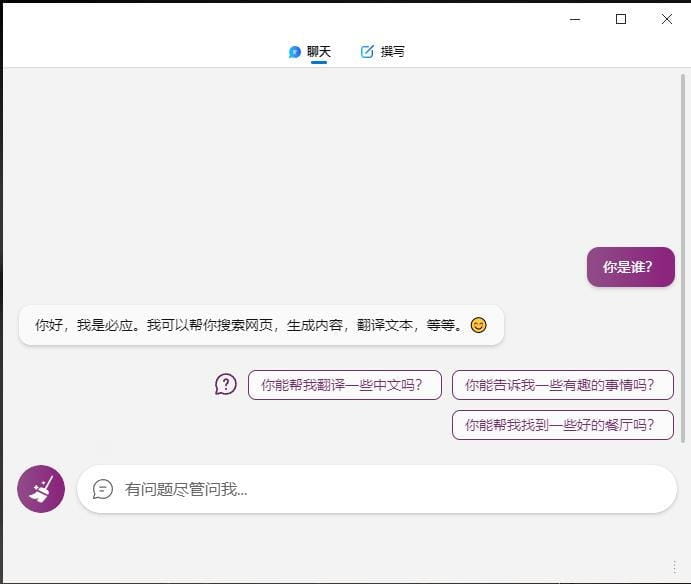Switch to the 聊天 tab

click(x=318, y=52)
